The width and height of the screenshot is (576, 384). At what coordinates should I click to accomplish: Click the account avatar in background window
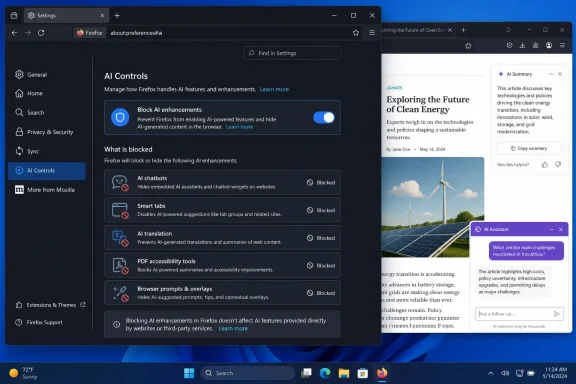coord(549,46)
